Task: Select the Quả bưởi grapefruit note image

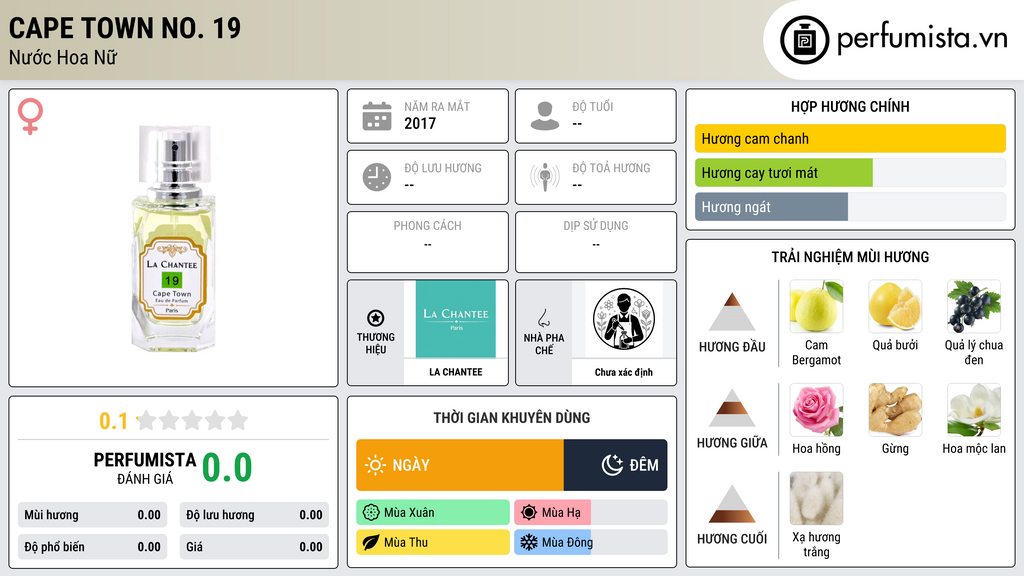Action: coord(895,306)
